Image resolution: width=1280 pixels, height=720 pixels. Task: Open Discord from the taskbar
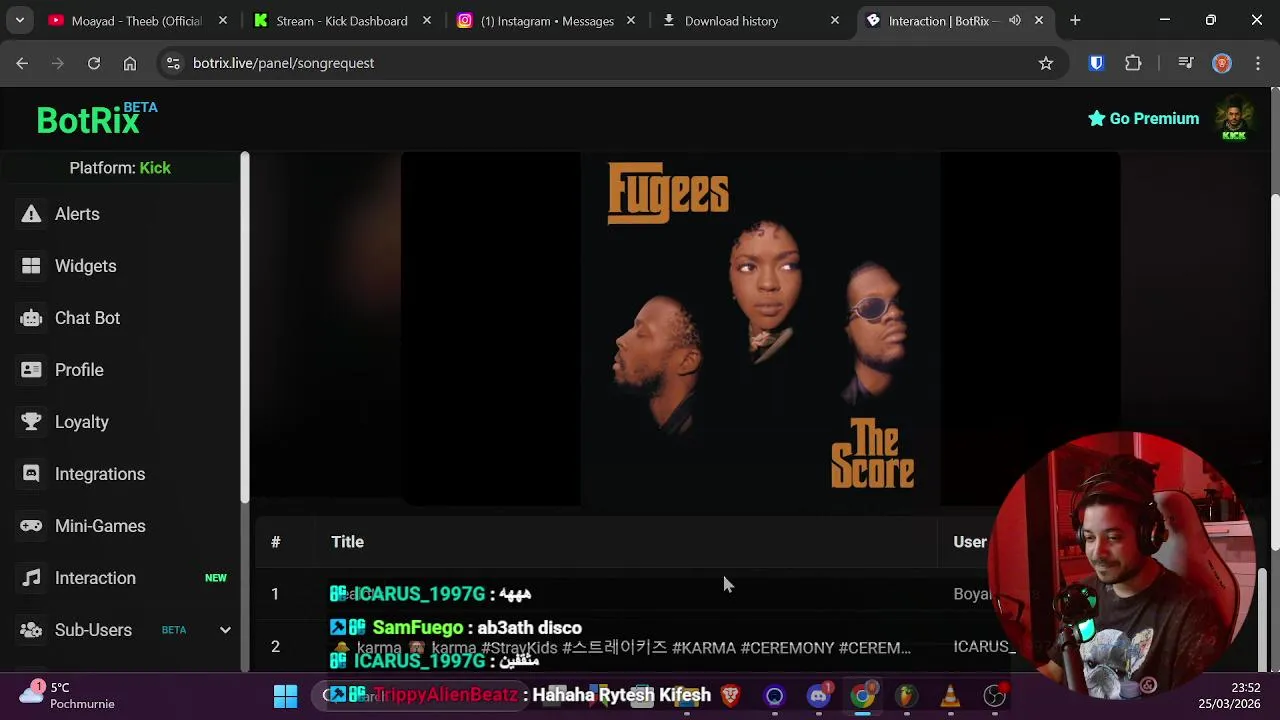[x=819, y=696]
